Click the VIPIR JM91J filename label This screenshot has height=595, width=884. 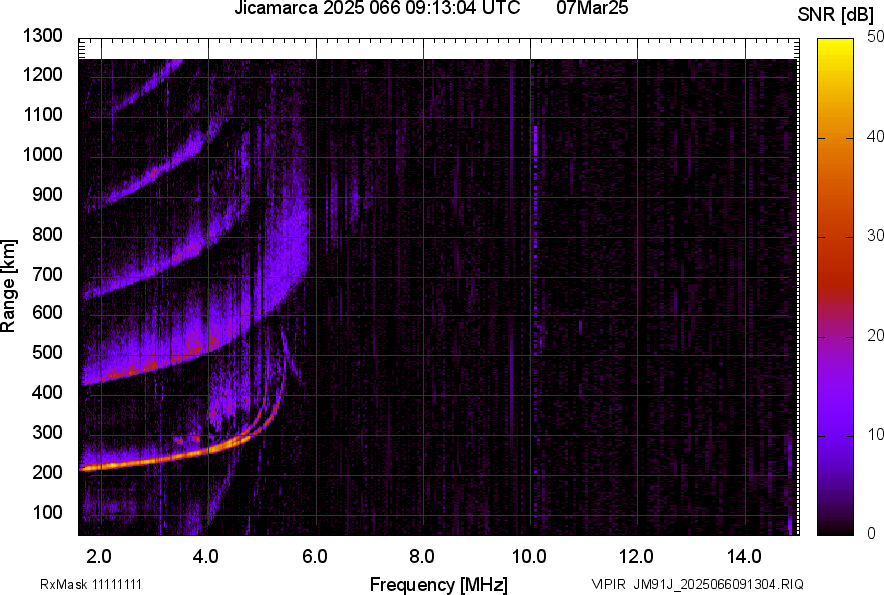(697, 584)
